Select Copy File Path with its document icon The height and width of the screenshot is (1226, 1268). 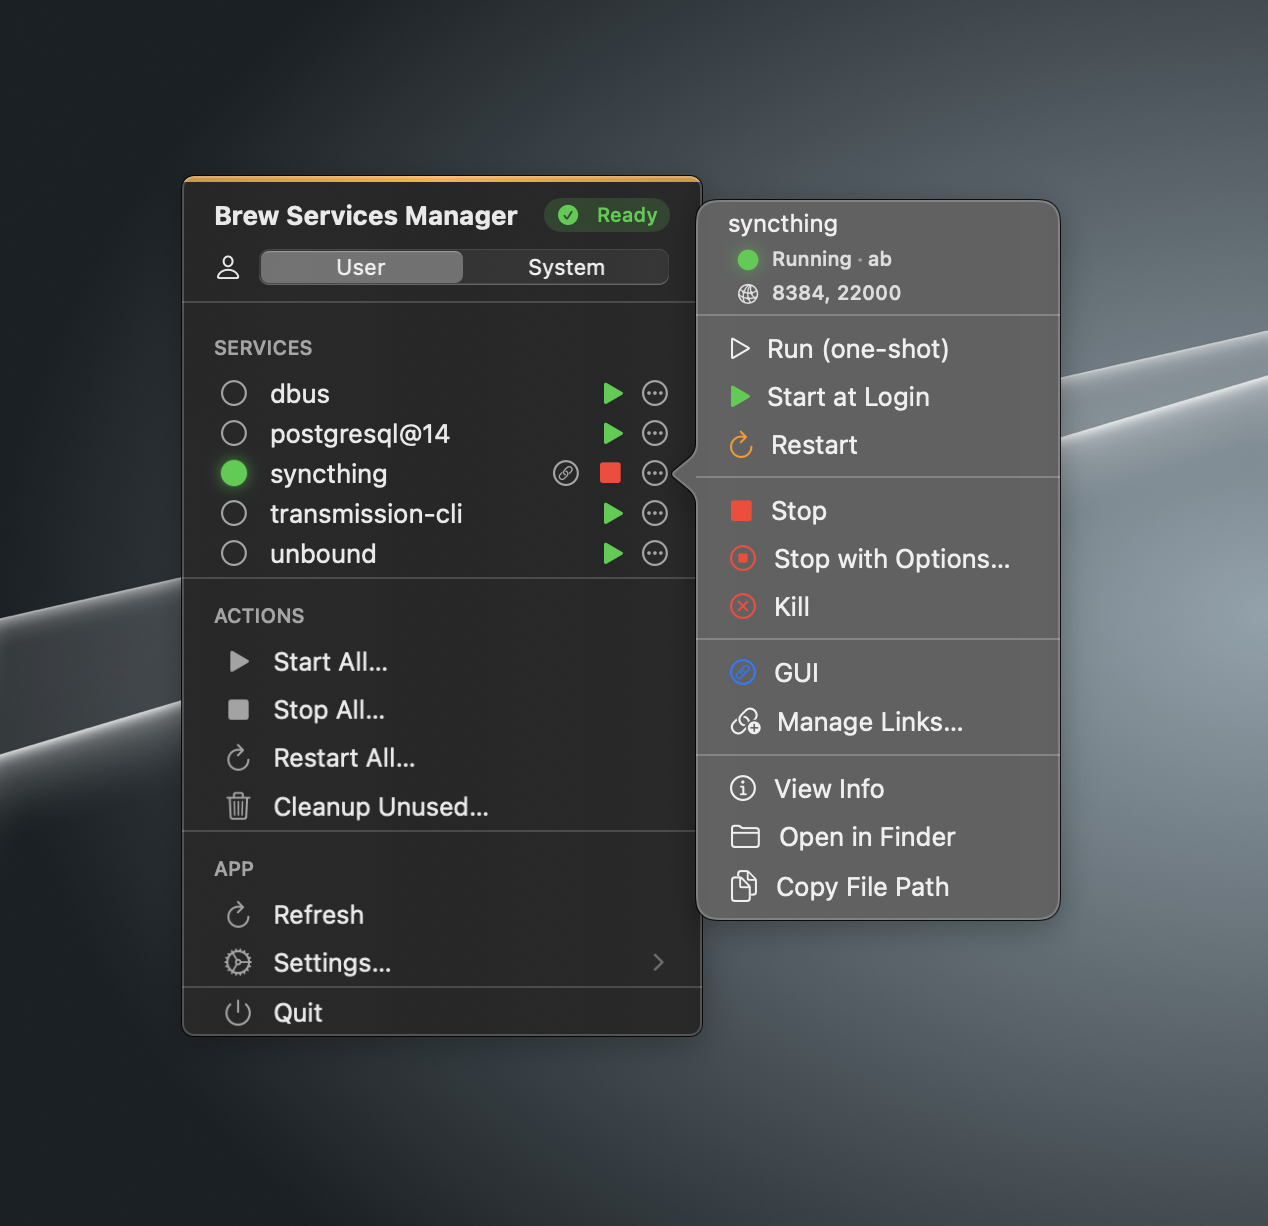862,886
